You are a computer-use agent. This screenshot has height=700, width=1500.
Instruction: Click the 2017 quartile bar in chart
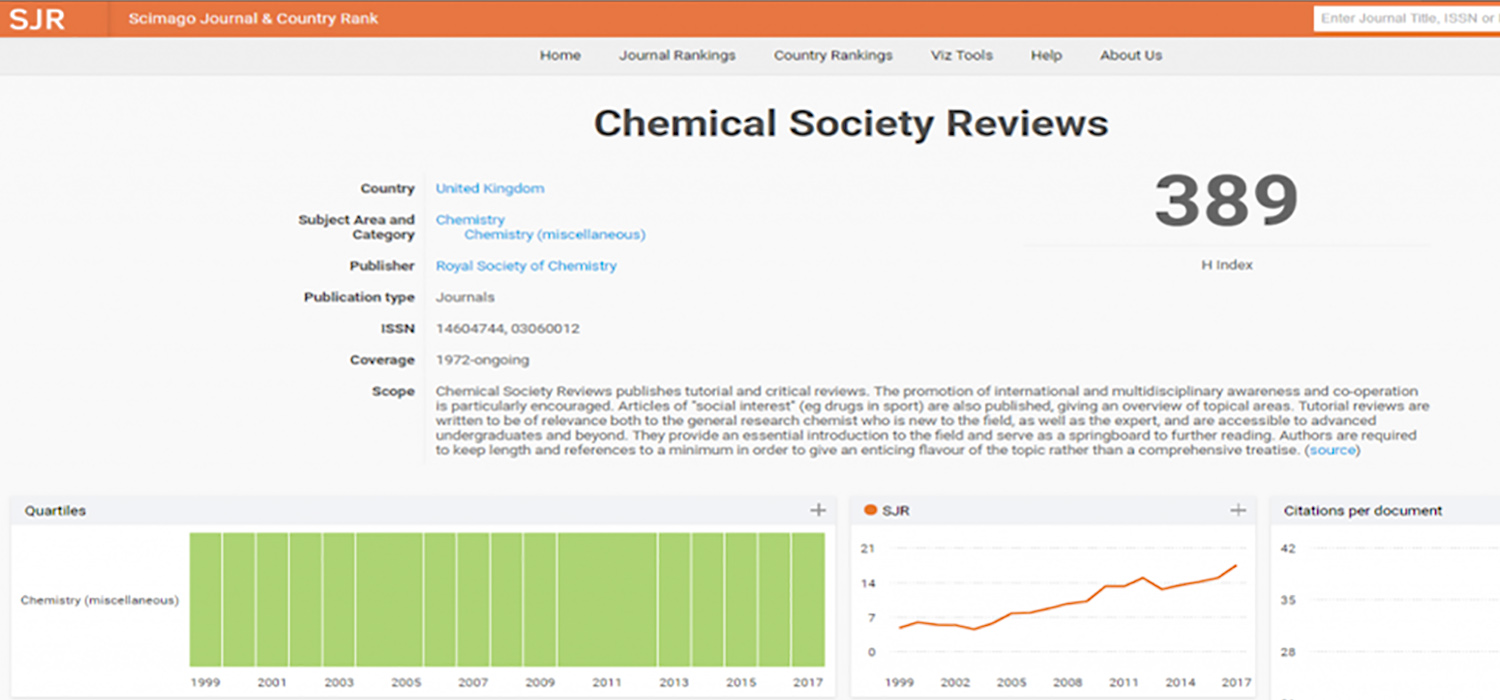808,600
